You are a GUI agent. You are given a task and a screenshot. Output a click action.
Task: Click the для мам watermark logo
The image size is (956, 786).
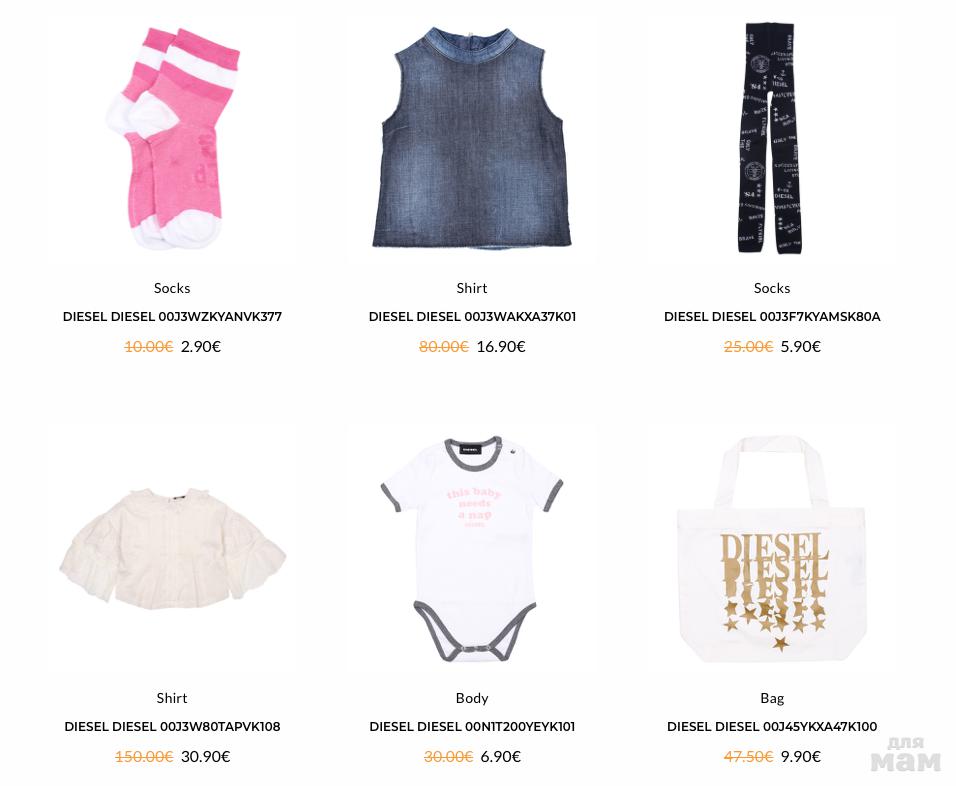pos(906,754)
